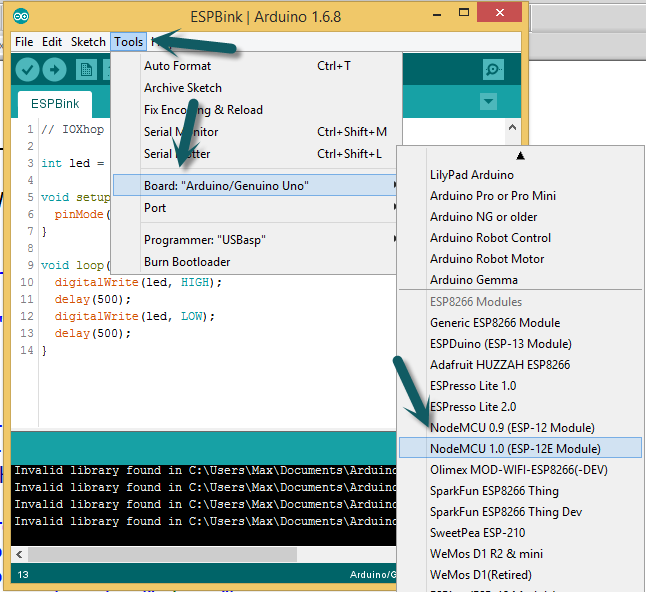Click "digitalWrite(led, LOW);" code line
This screenshot has width=646, height=592.
click(x=135, y=316)
